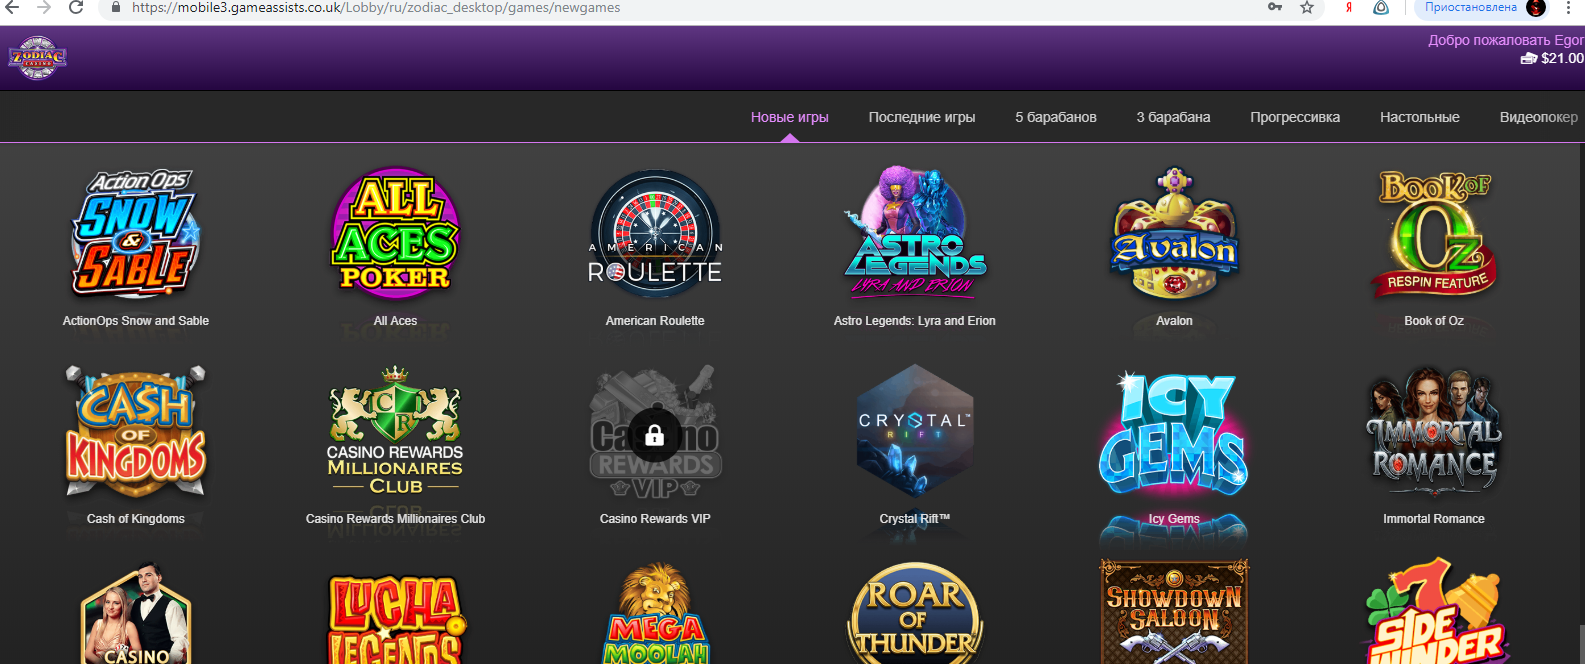Open the Casino Rewards Millionaires Club icon
Image resolution: width=1585 pixels, height=664 pixels.
click(x=395, y=431)
